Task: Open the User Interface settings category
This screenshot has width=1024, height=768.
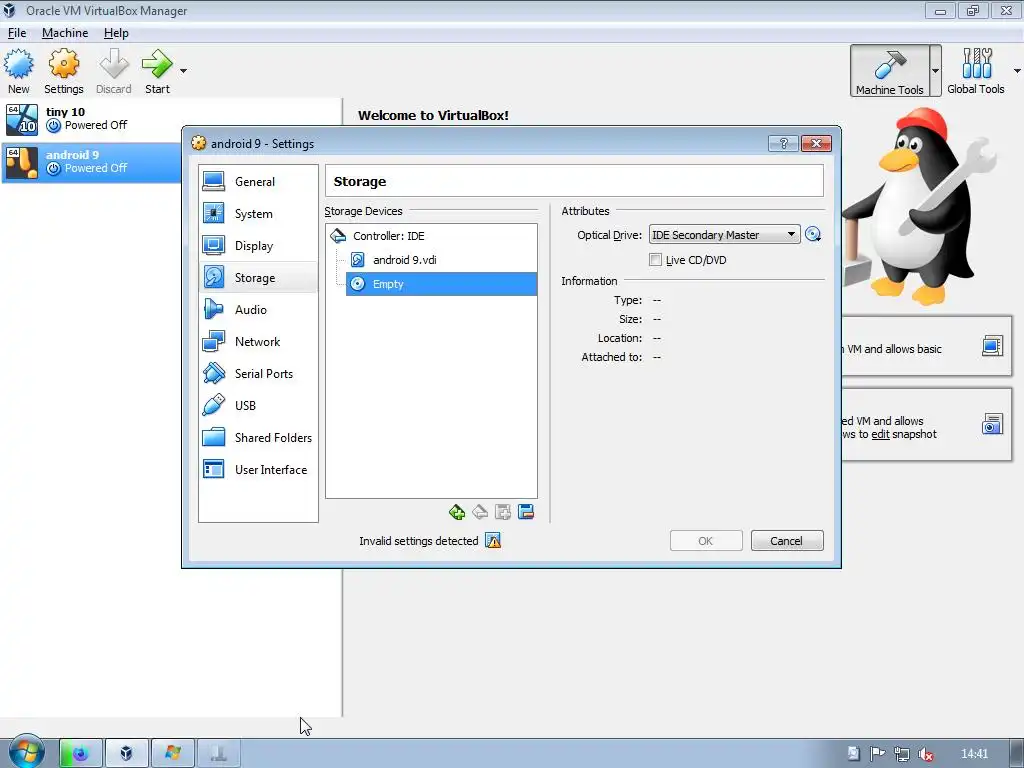Action: 258,470
